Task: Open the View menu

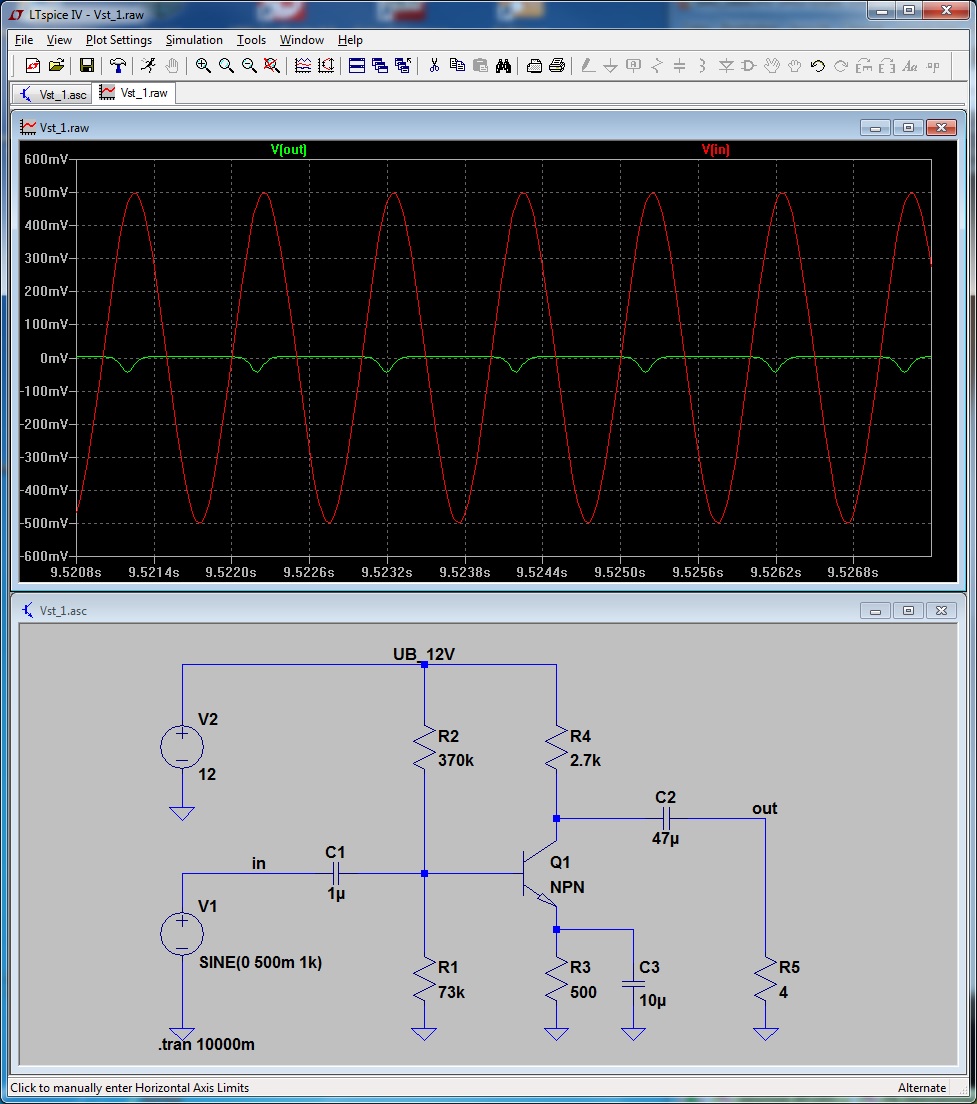Action: tap(59, 40)
